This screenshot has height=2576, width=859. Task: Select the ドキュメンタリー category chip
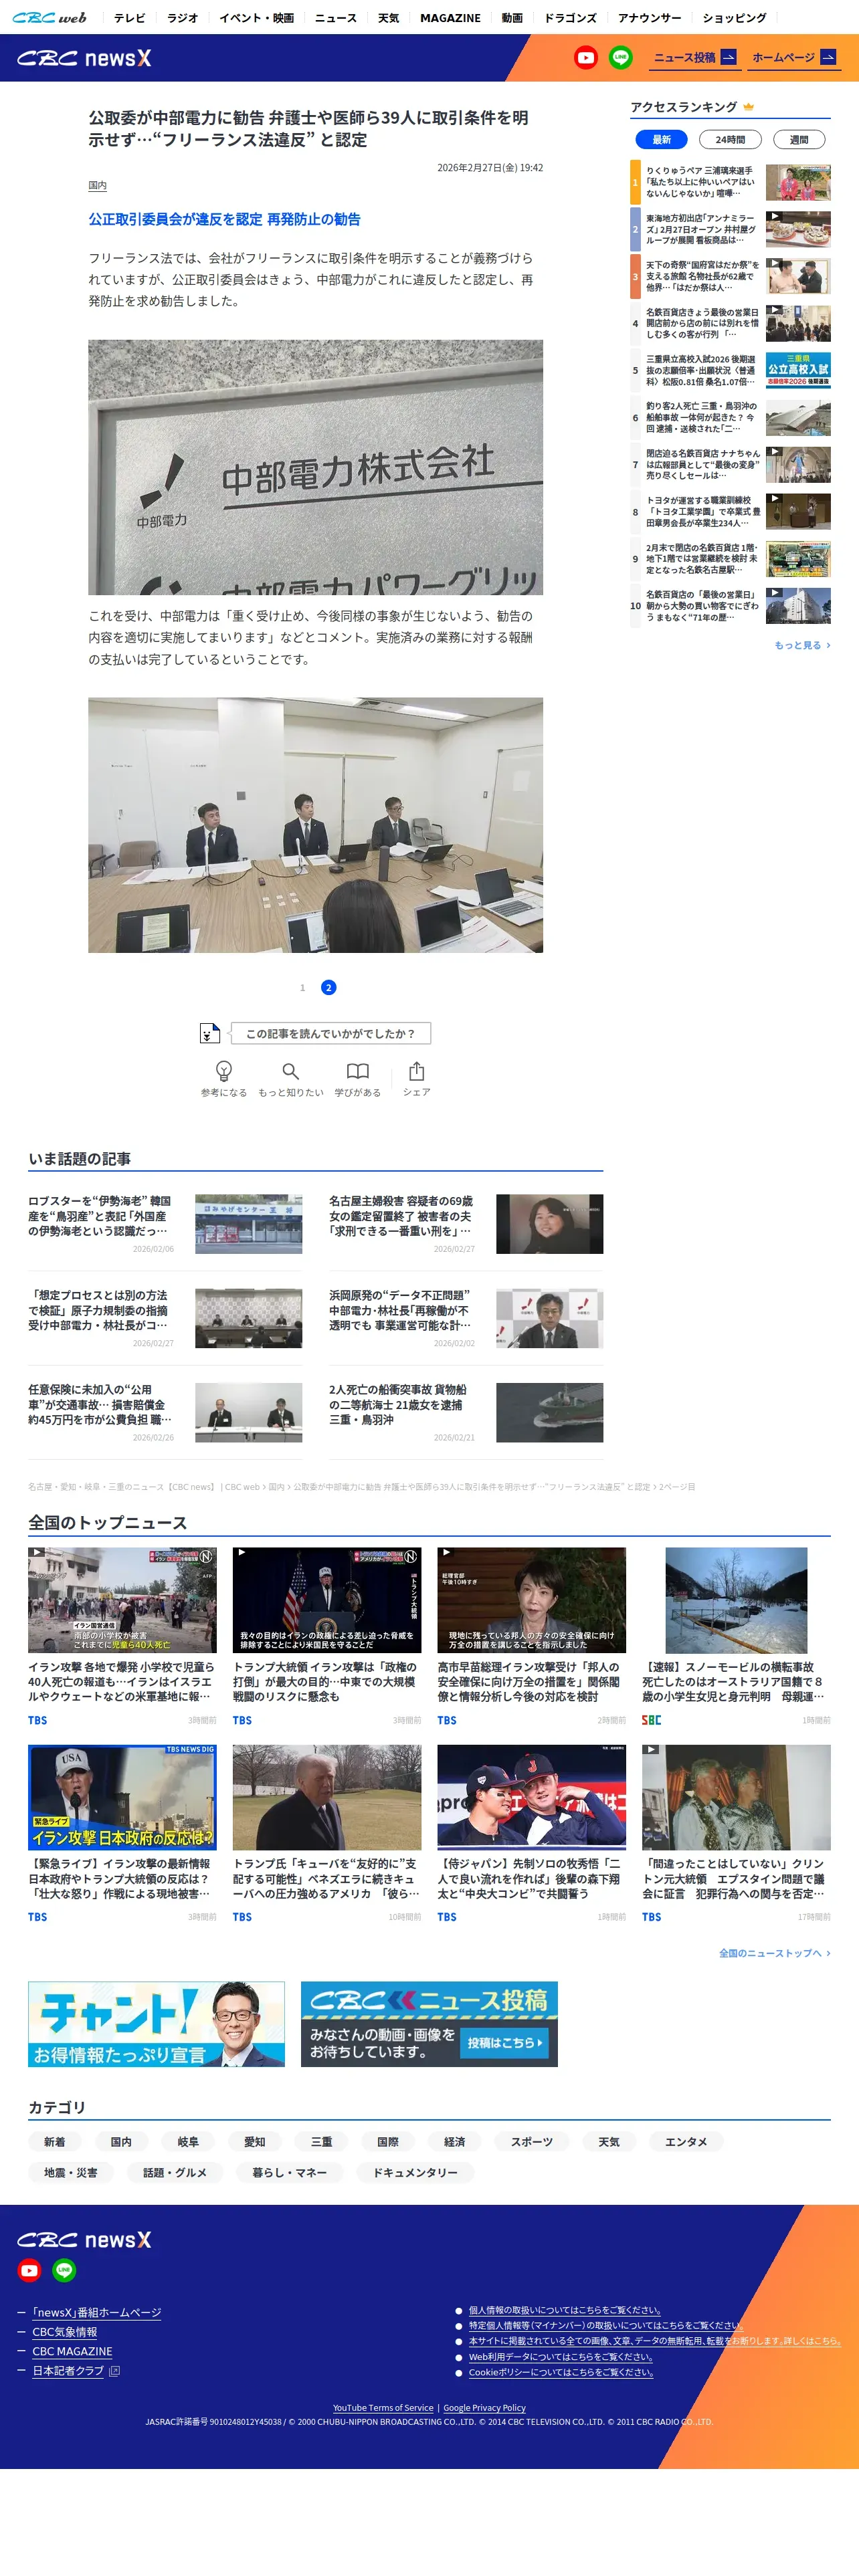[415, 2172]
